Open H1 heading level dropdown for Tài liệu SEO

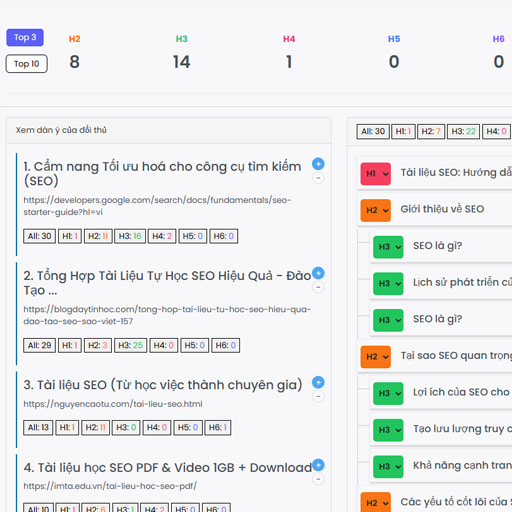[375, 174]
